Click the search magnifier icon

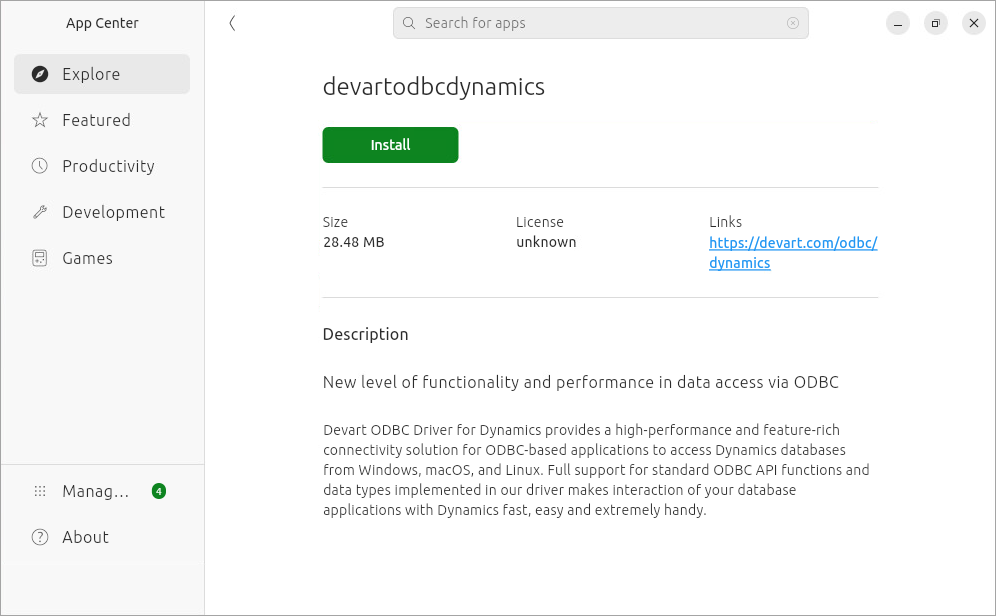(x=409, y=22)
